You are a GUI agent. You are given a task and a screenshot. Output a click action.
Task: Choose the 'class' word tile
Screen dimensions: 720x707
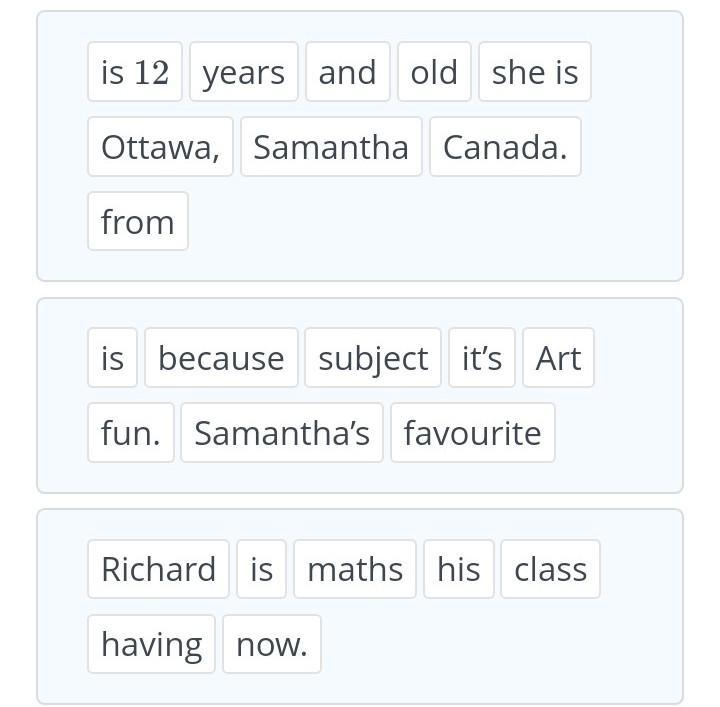[x=551, y=569]
